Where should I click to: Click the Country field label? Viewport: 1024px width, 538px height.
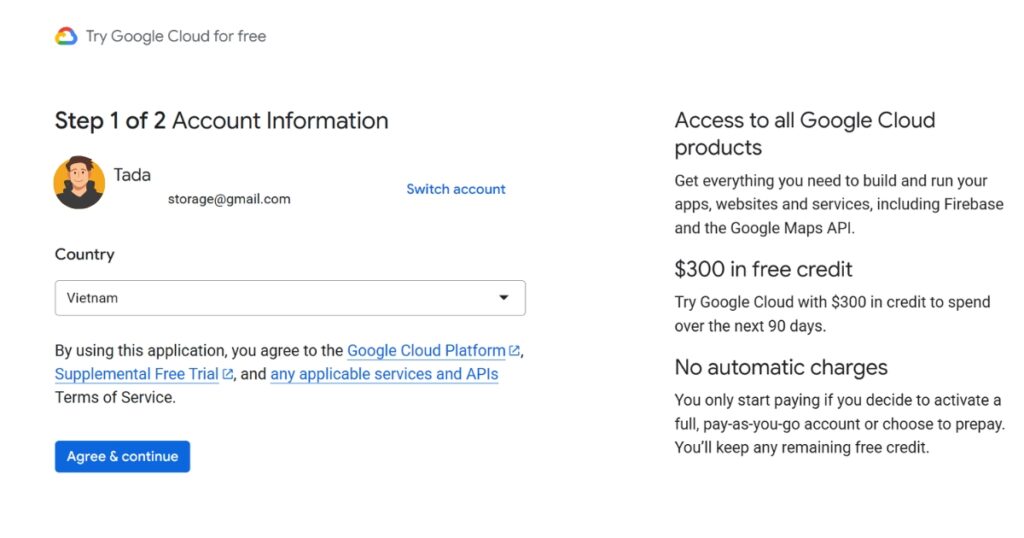84,255
